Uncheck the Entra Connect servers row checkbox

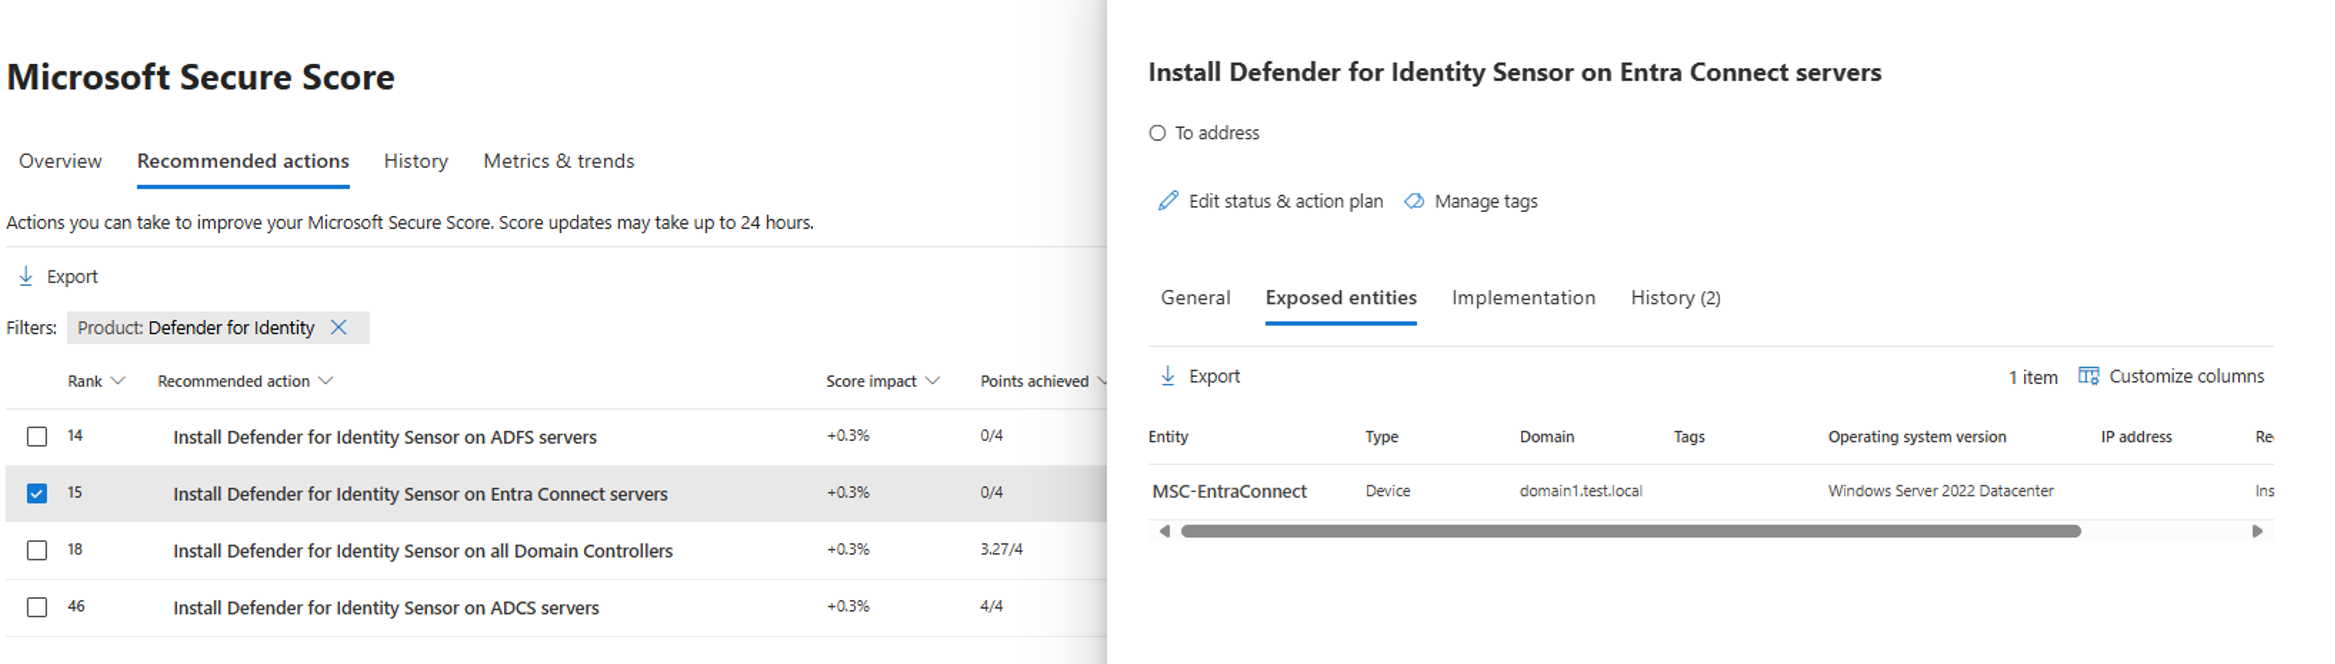coord(37,493)
